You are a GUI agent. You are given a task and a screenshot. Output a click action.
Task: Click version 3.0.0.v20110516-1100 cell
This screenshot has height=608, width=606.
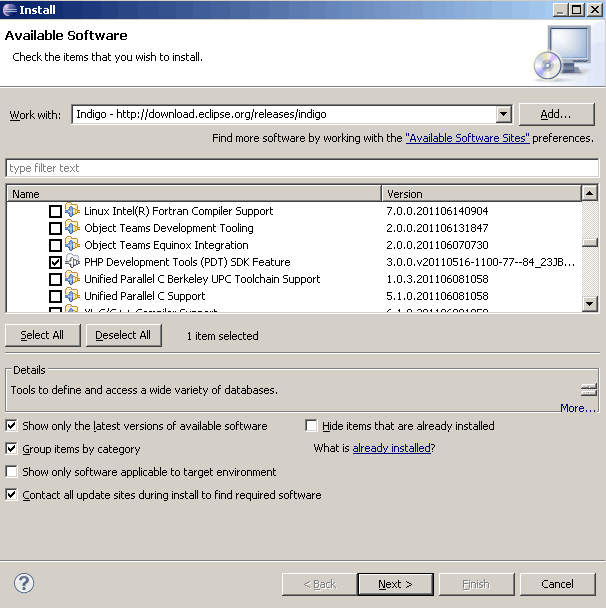[x=480, y=262]
